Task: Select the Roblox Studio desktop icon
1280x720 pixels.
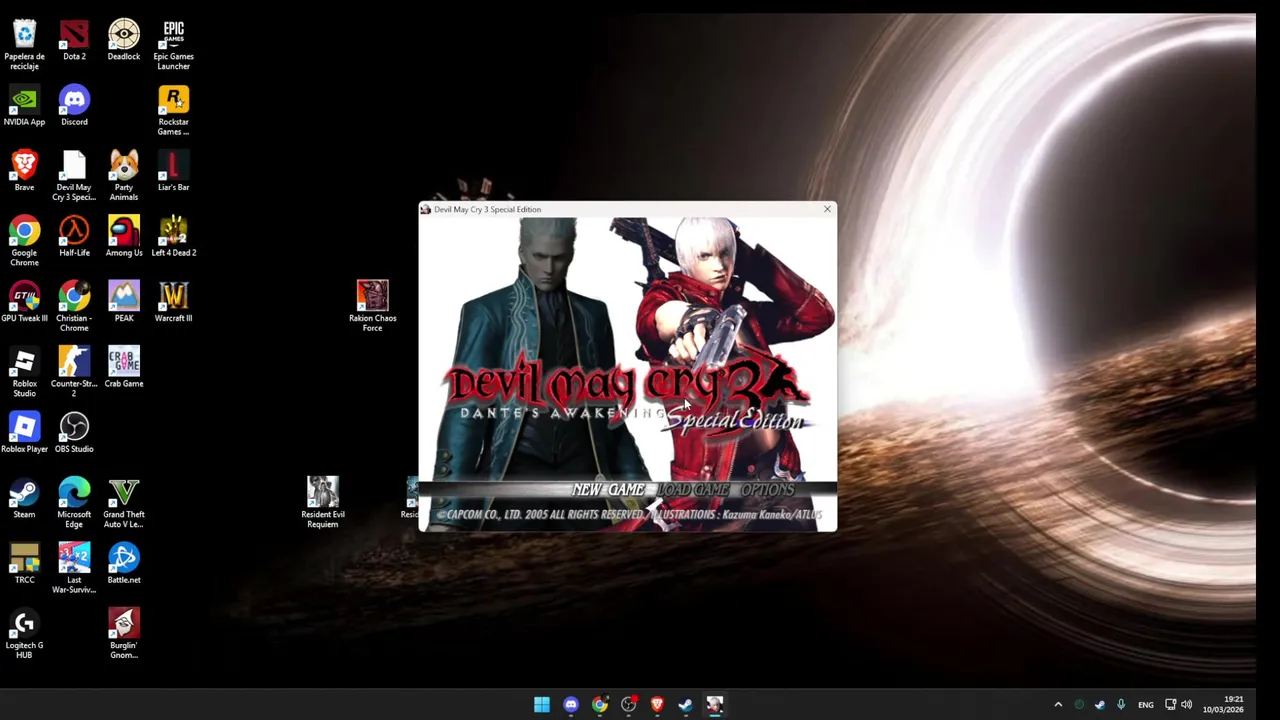Action: click(24, 373)
